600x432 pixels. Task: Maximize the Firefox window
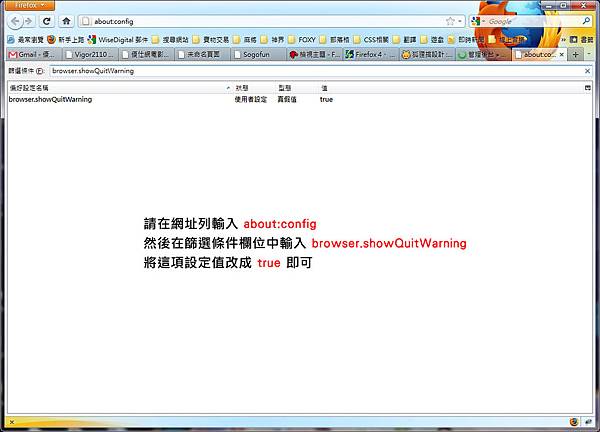[x=563, y=5]
